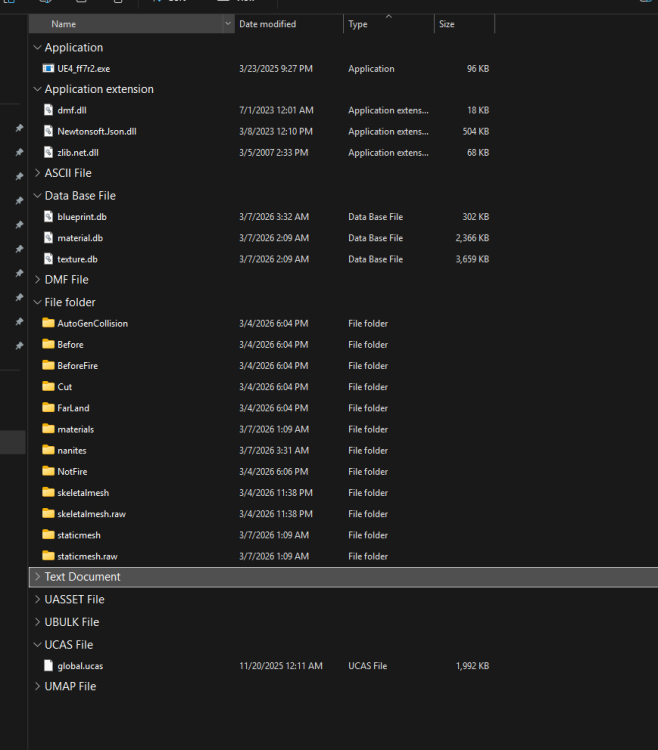Select the AutoGenCollision folder name

93,323
